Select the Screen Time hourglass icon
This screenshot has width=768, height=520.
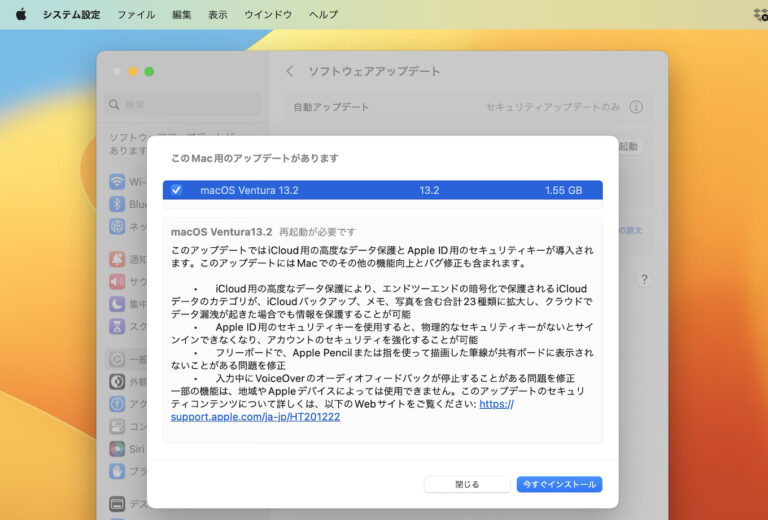click(x=117, y=327)
